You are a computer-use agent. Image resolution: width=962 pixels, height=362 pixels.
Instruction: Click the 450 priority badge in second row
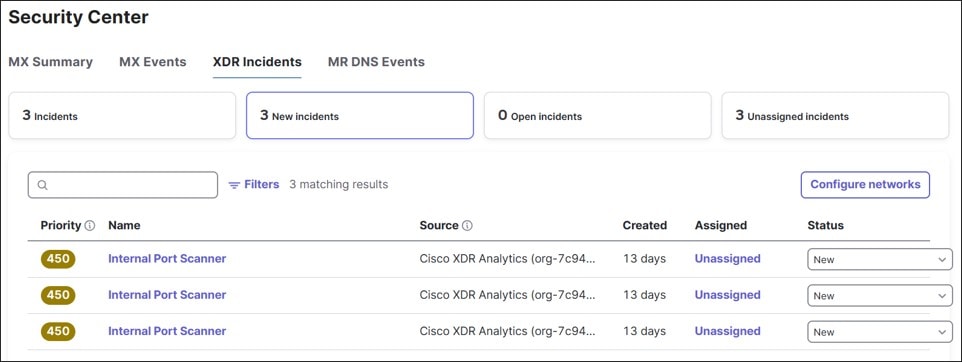[58, 295]
